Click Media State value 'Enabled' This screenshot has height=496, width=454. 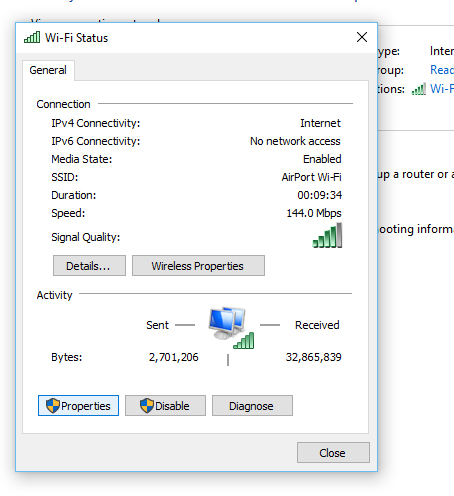(322, 159)
